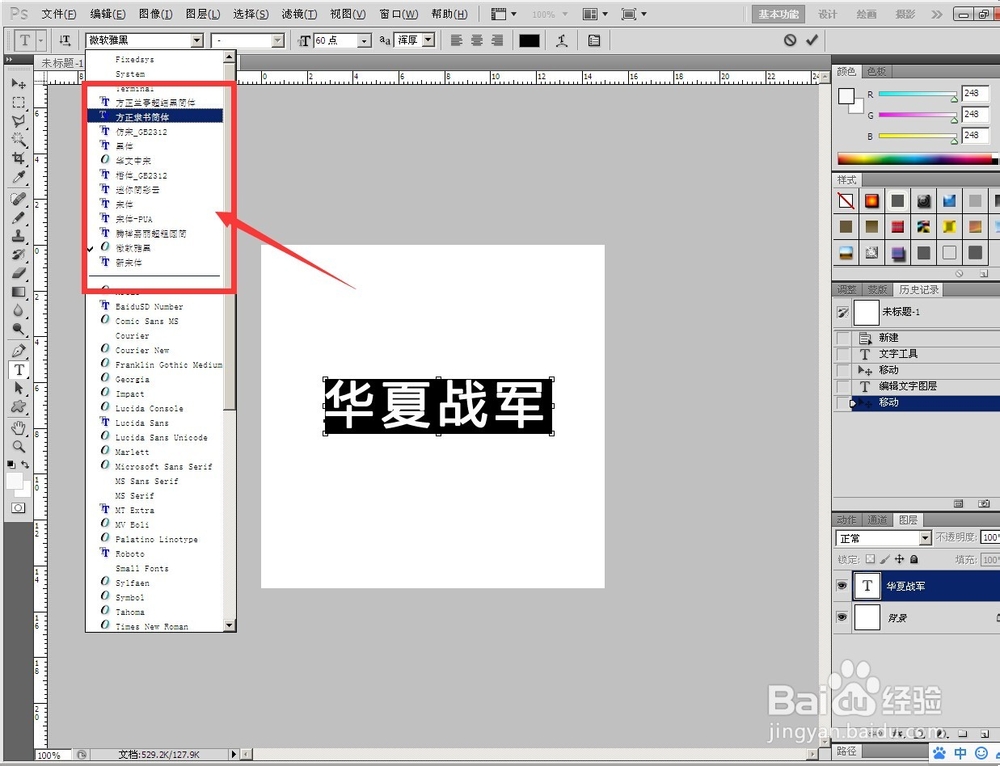Select the Custom Shape tool
The height and width of the screenshot is (766, 1000).
tap(18, 406)
